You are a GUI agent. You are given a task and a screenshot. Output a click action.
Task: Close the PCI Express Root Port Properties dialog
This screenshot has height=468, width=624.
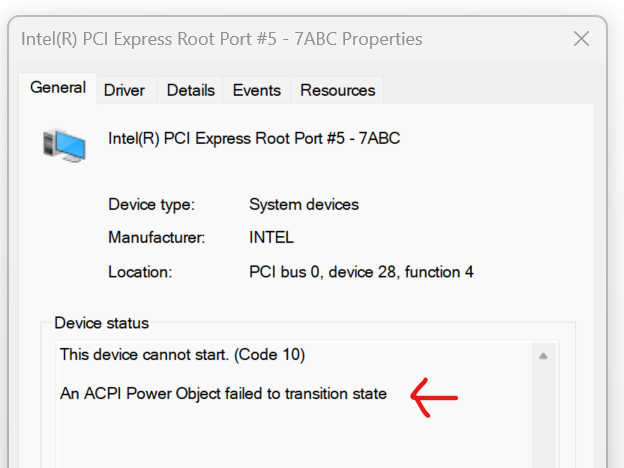(x=581, y=39)
